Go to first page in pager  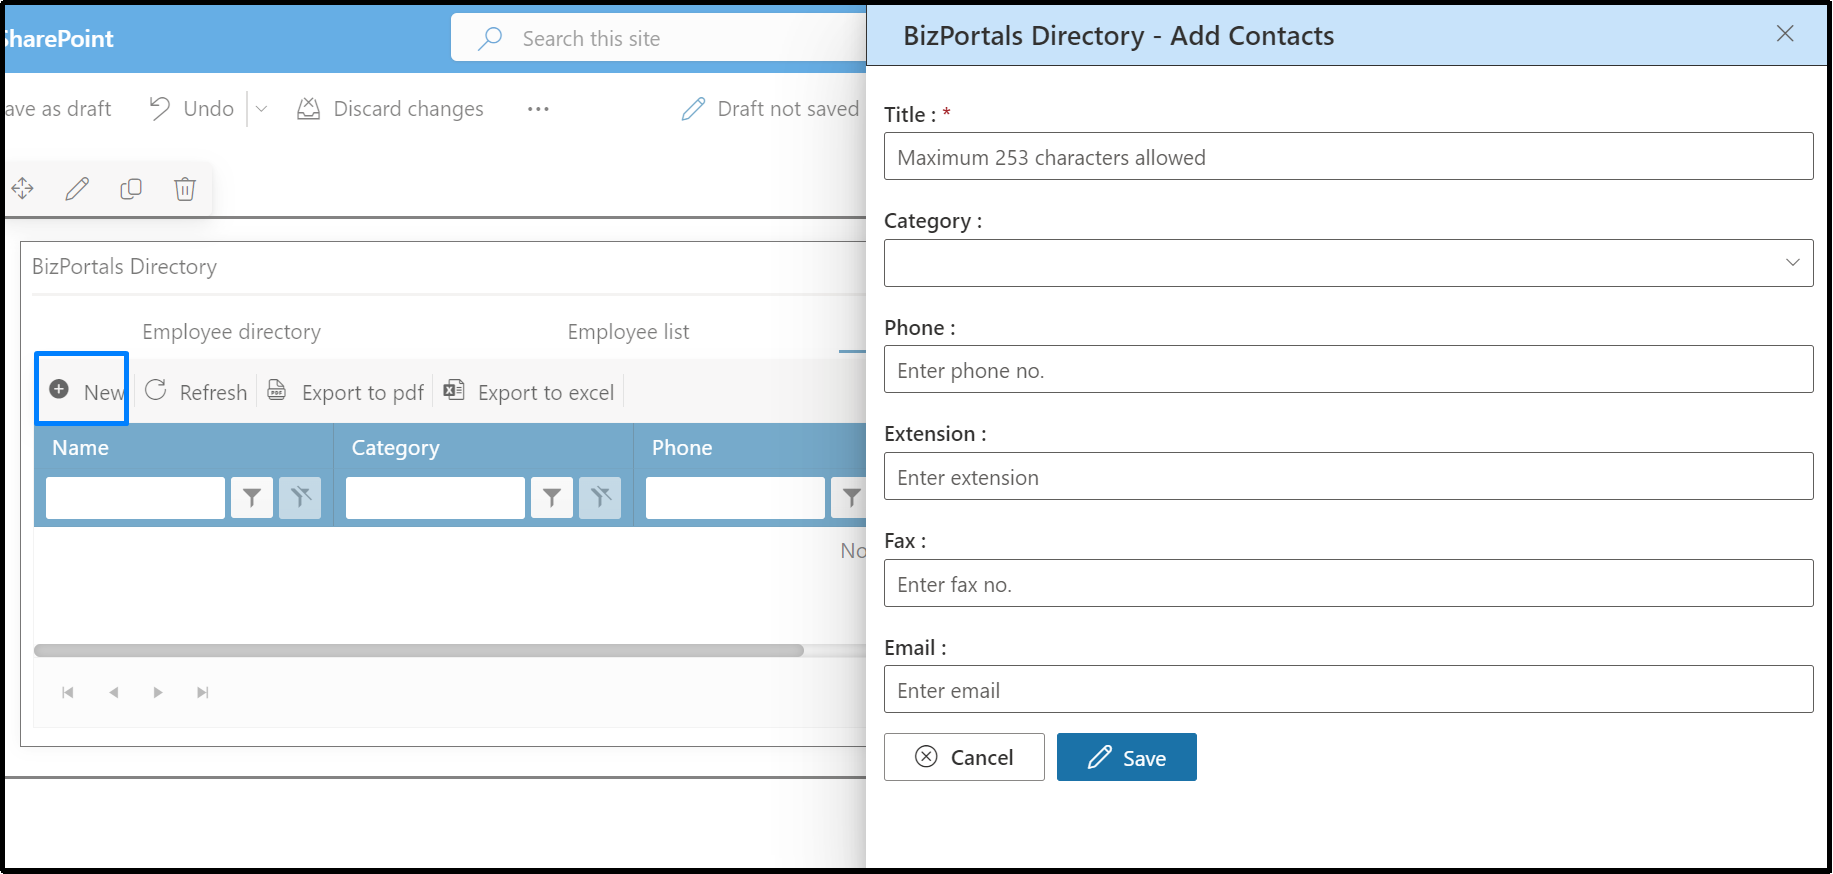(68, 692)
